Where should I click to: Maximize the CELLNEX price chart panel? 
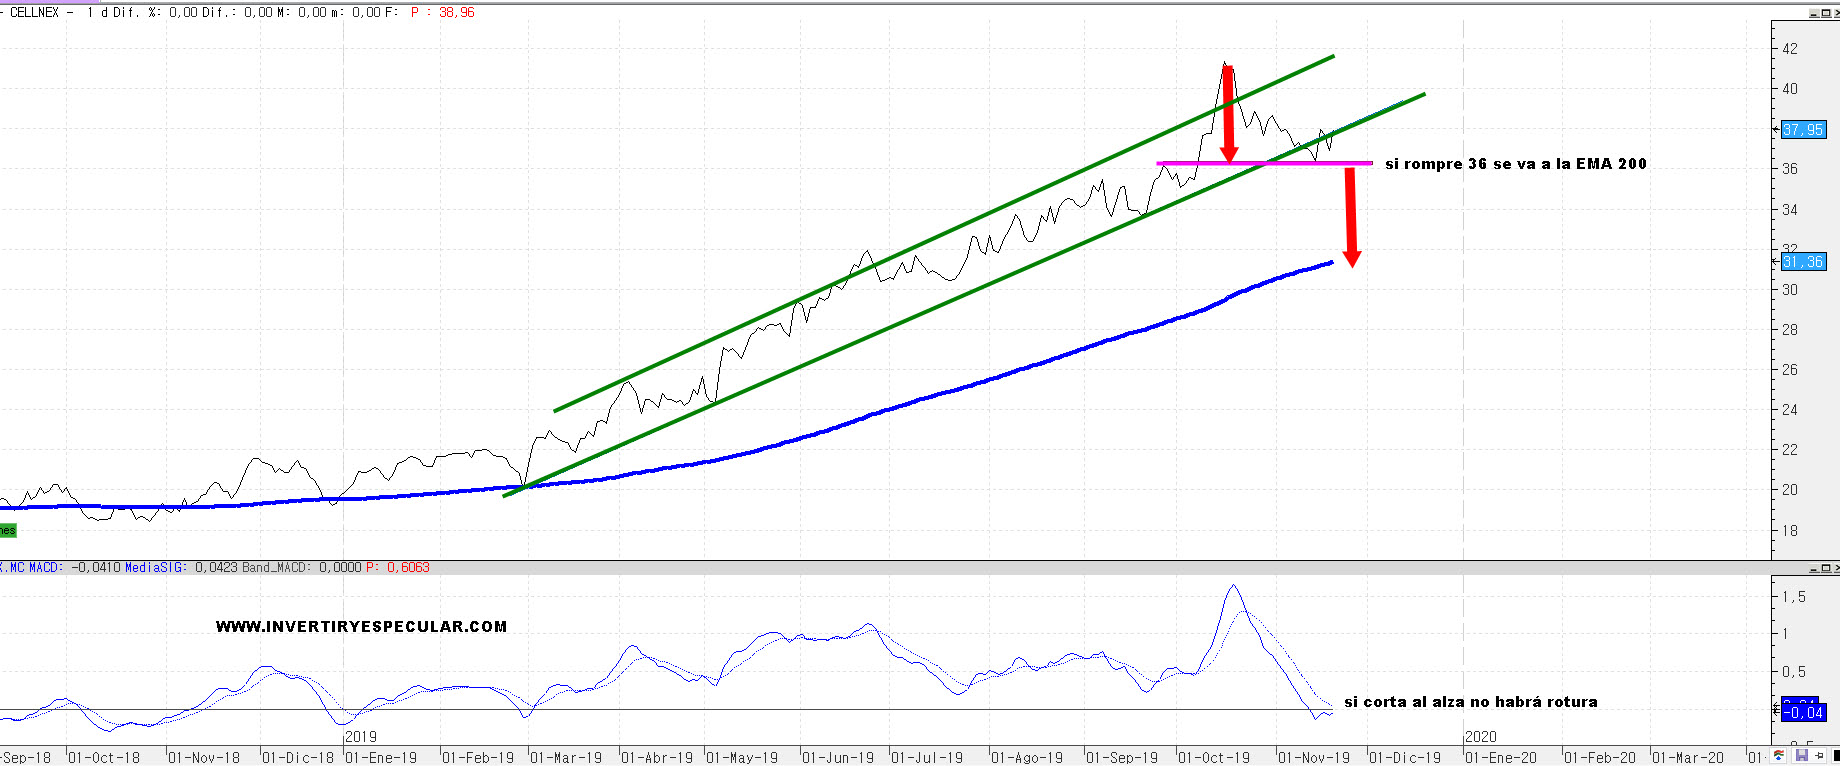1824,13
